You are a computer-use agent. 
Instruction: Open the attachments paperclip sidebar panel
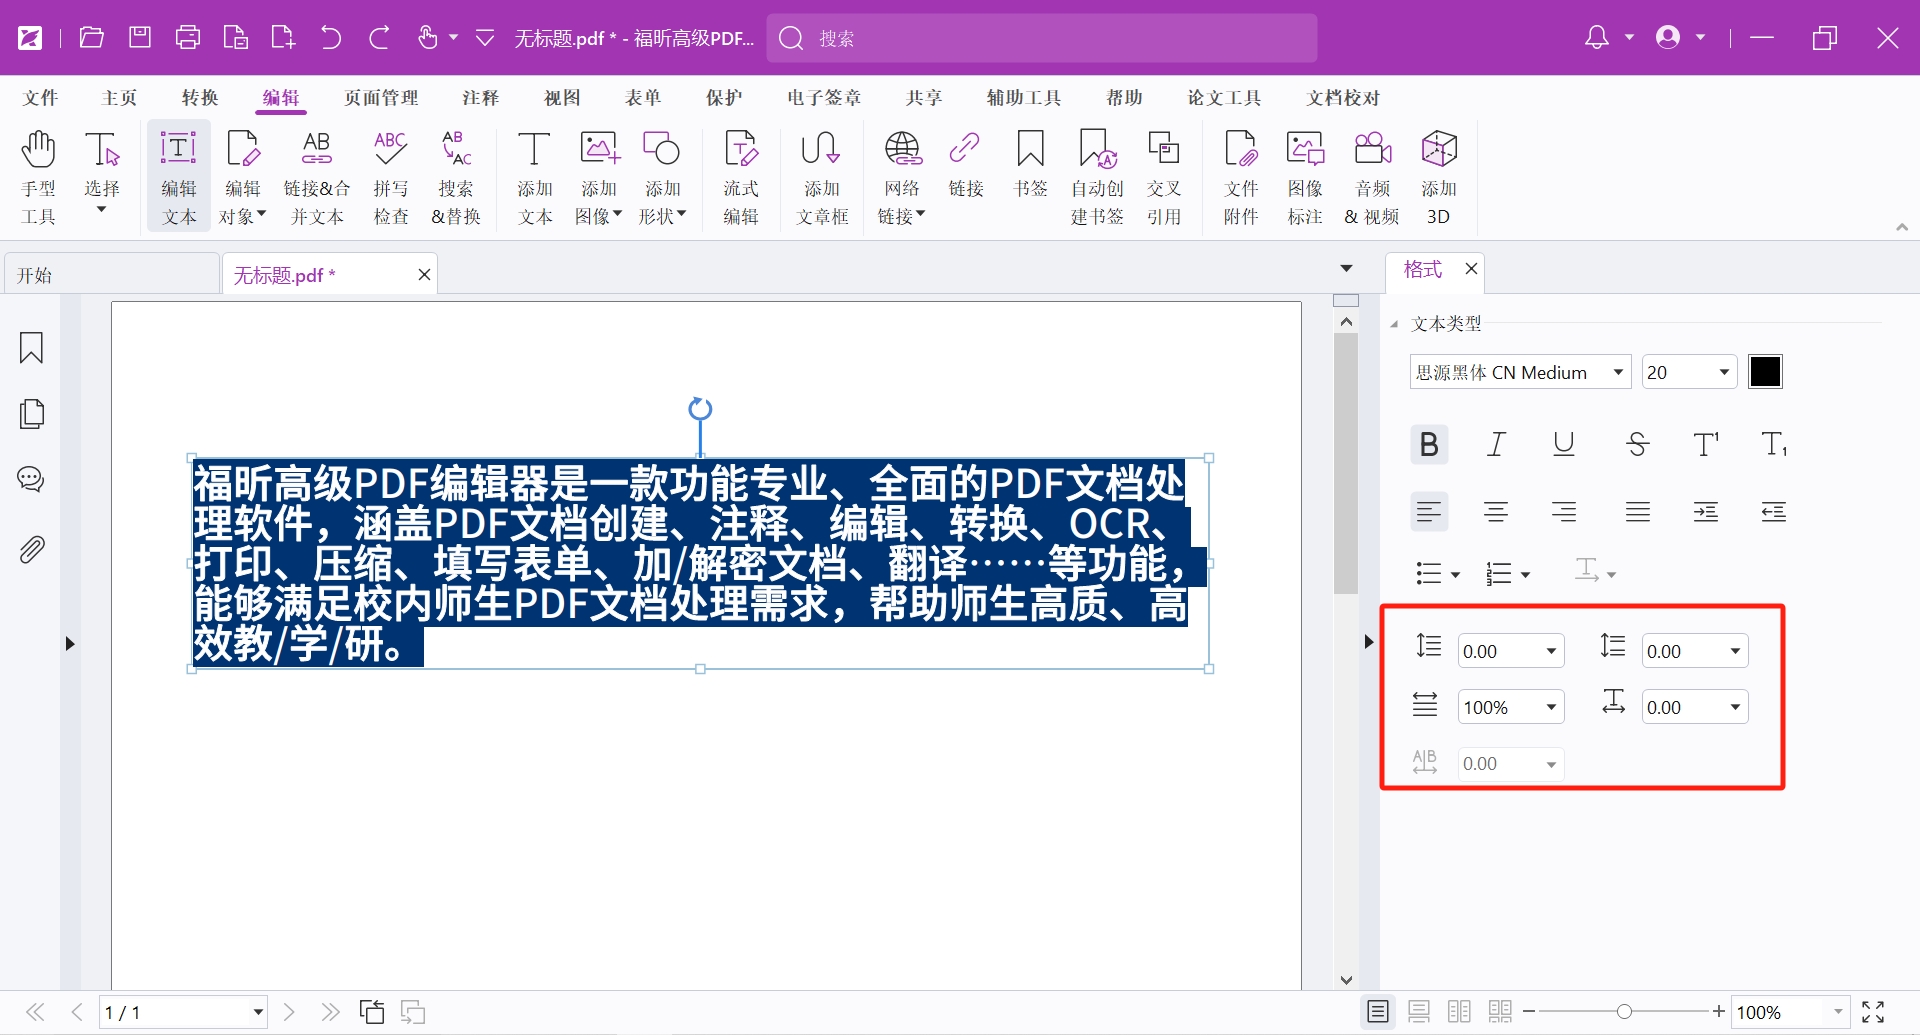point(32,549)
